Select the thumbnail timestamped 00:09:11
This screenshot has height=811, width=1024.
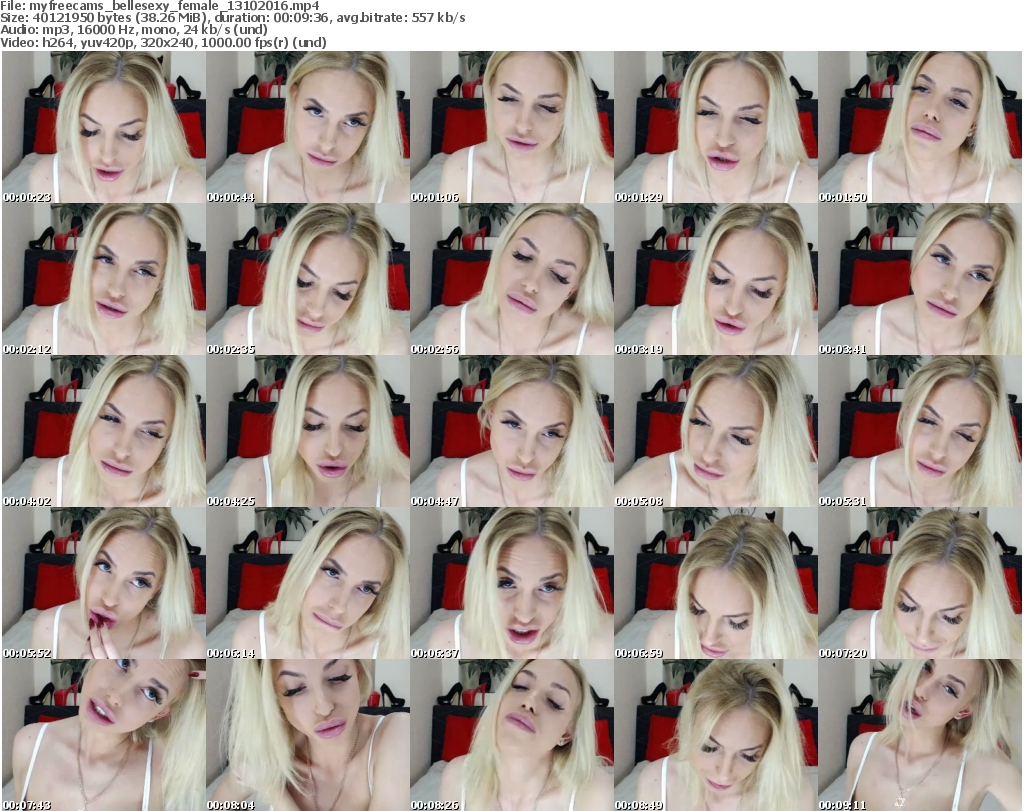920,735
